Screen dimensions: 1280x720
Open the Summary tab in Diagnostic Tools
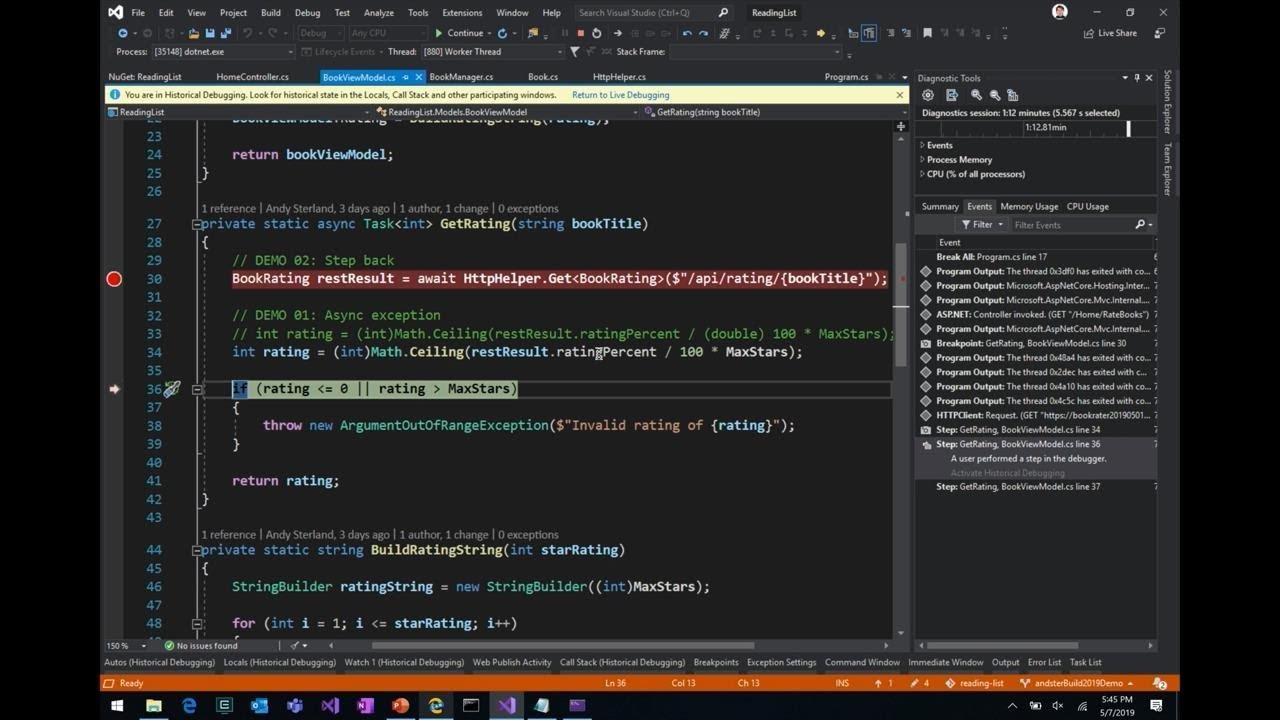point(940,207)
